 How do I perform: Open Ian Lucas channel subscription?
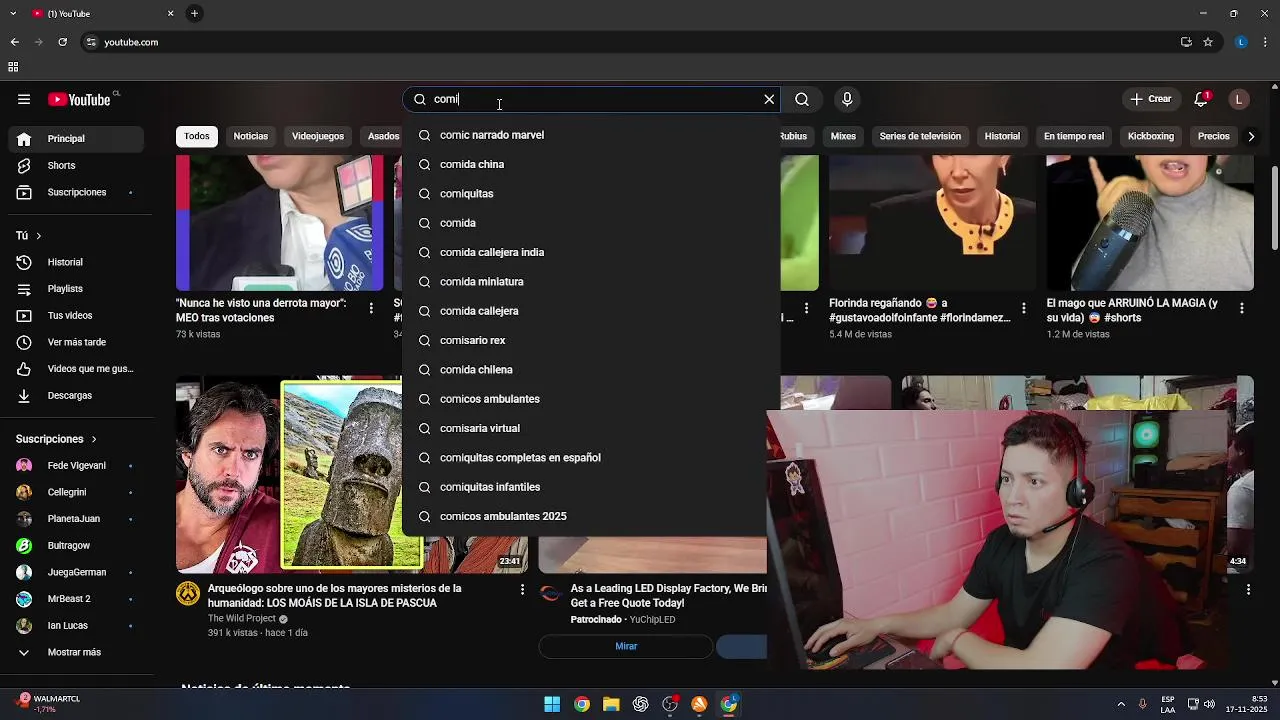[76, 625]
